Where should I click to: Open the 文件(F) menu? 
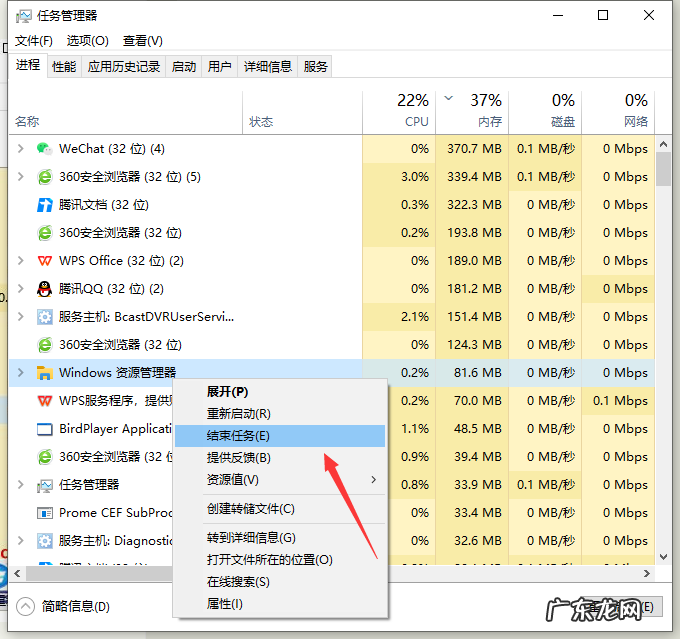(x=34, y=41)
